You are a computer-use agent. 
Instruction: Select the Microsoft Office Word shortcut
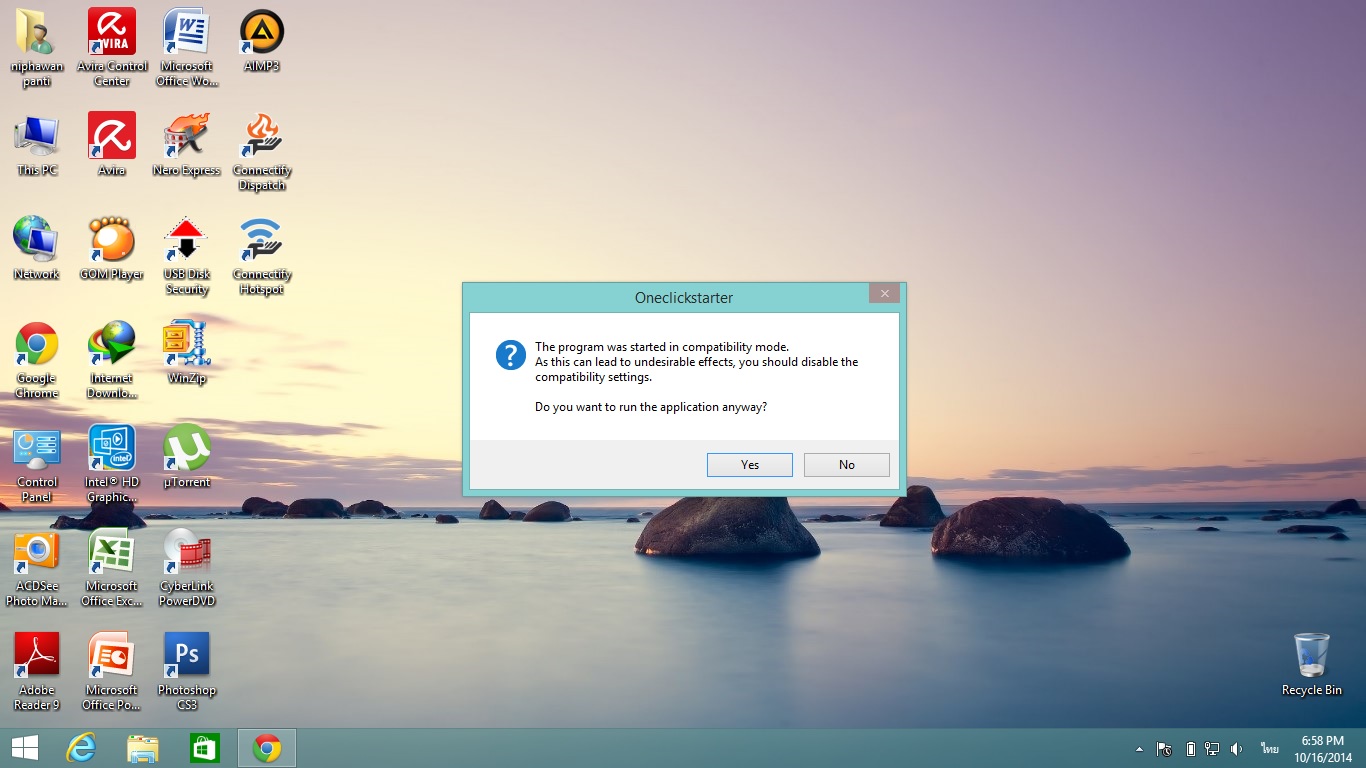pos(187,46)
